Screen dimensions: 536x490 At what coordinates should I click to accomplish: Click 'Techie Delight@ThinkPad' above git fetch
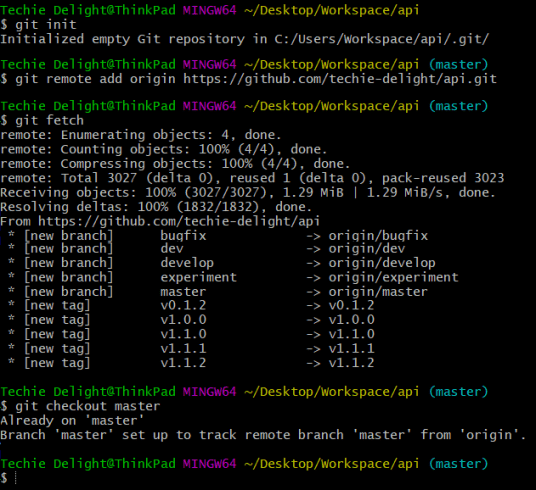88,106
